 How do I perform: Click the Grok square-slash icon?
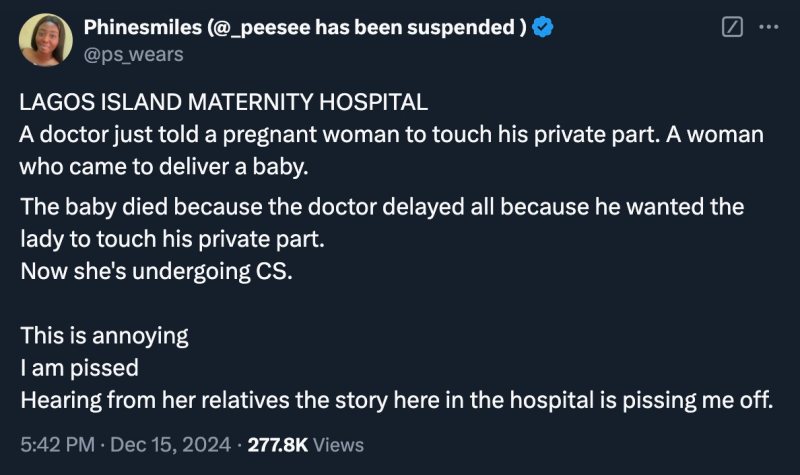coord(731,28)
